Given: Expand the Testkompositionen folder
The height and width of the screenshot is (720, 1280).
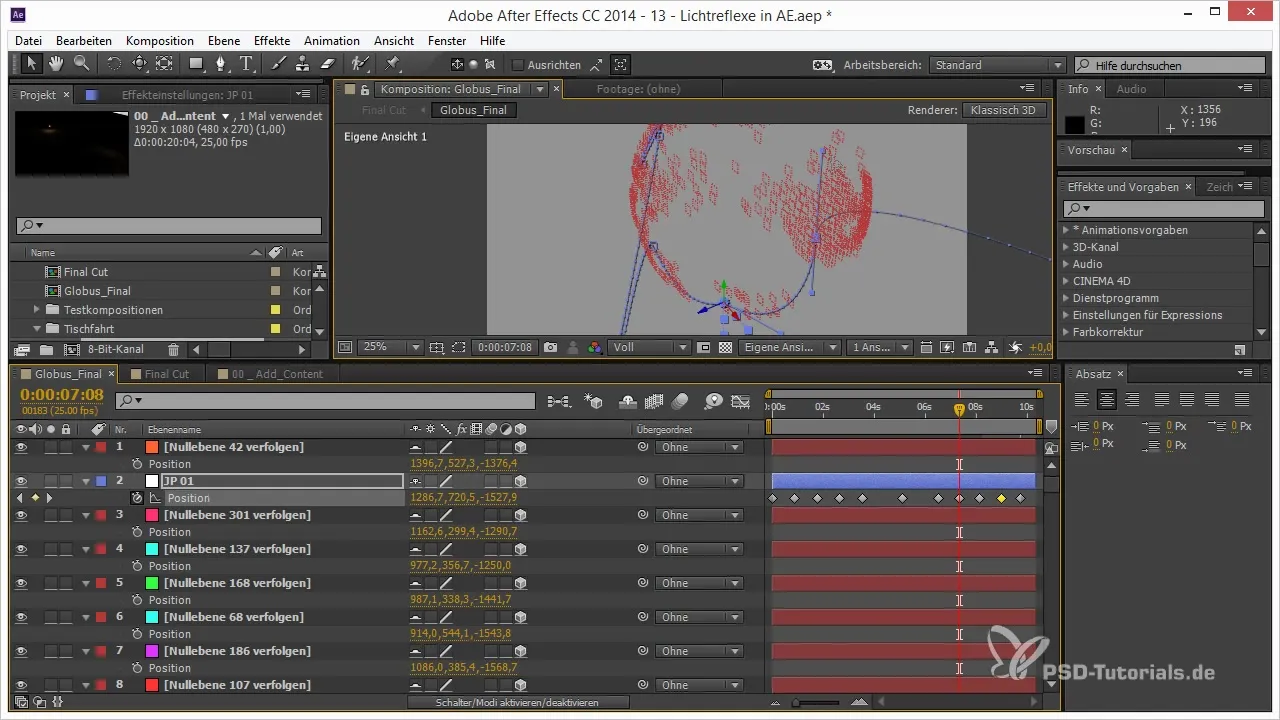Looking at the screenshot, I should tap(37, 310).
